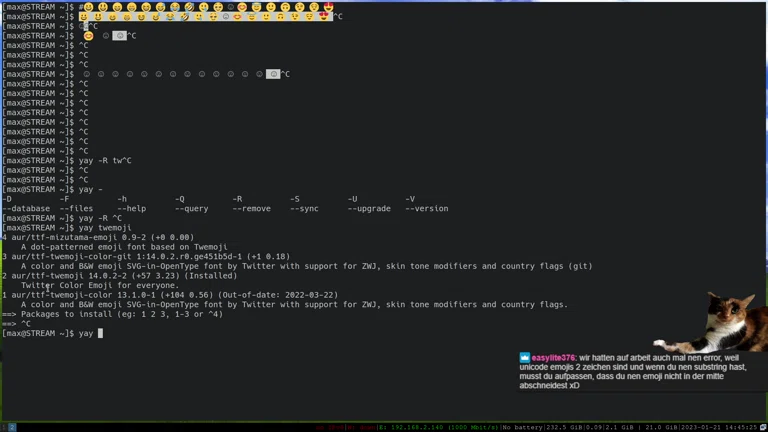Screen dimensions: 768x432
Task: Click 'Twitter Color Emoji for everyone.' description
Action: (x=100, y=285)
